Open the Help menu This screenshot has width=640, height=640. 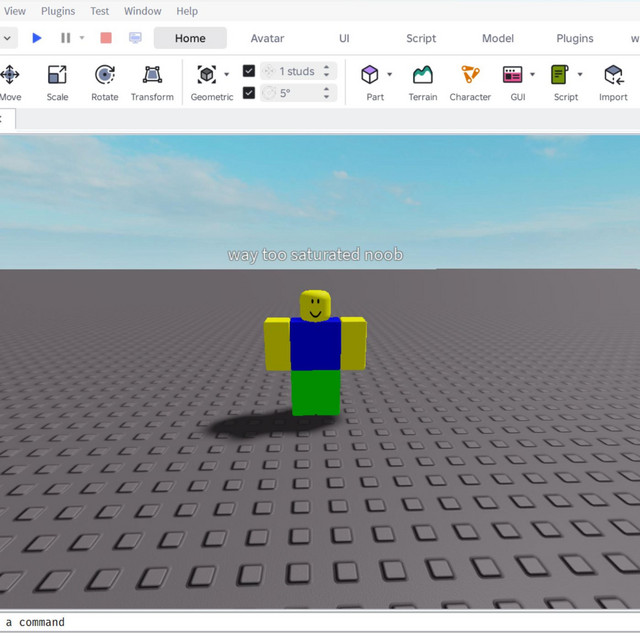click(187, 11)
